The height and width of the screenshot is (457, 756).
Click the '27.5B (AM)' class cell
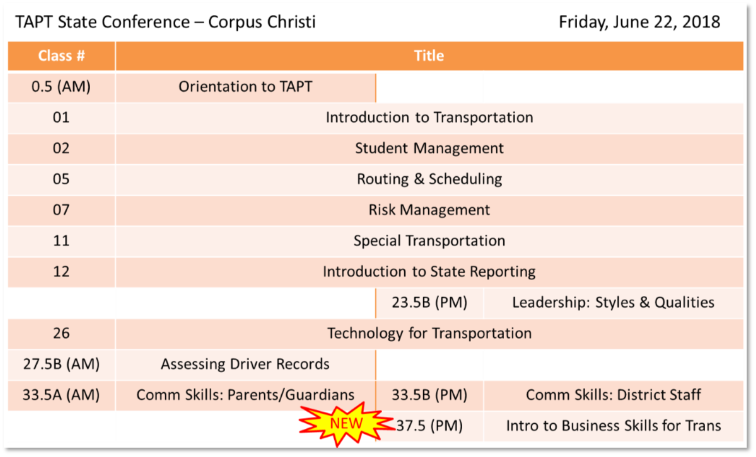point(61,365)
